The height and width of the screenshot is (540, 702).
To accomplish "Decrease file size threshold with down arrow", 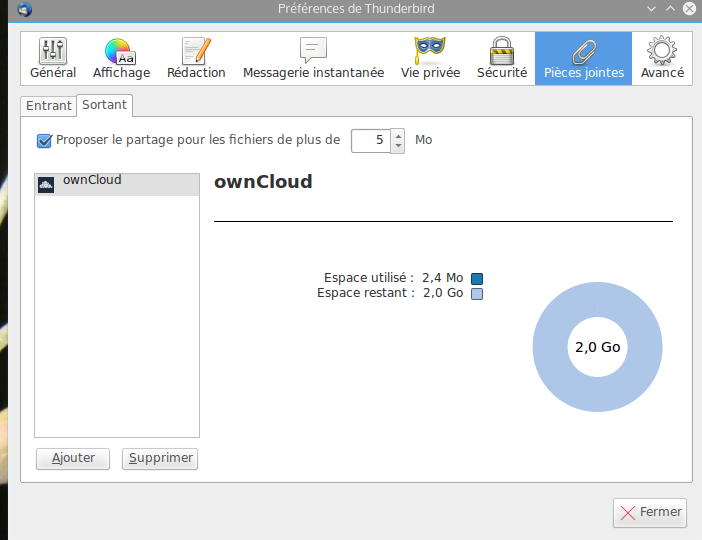I will click(398, 146).
